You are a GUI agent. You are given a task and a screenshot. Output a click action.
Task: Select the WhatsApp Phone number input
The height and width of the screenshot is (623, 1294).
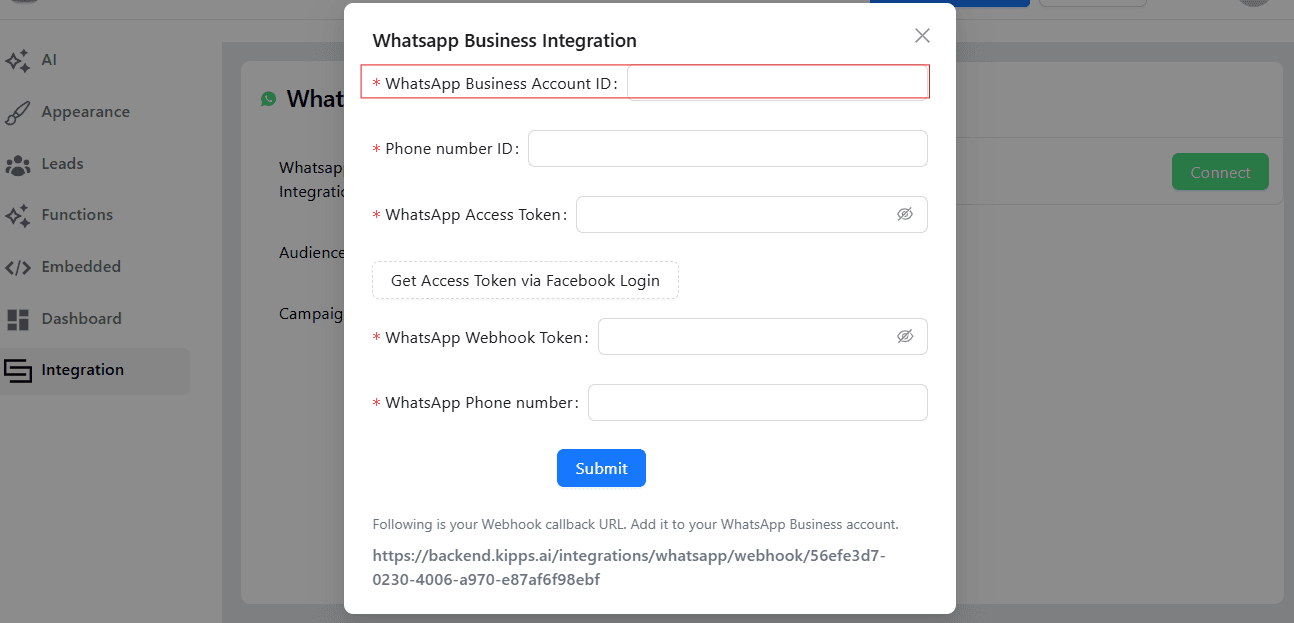pos(757,403)
